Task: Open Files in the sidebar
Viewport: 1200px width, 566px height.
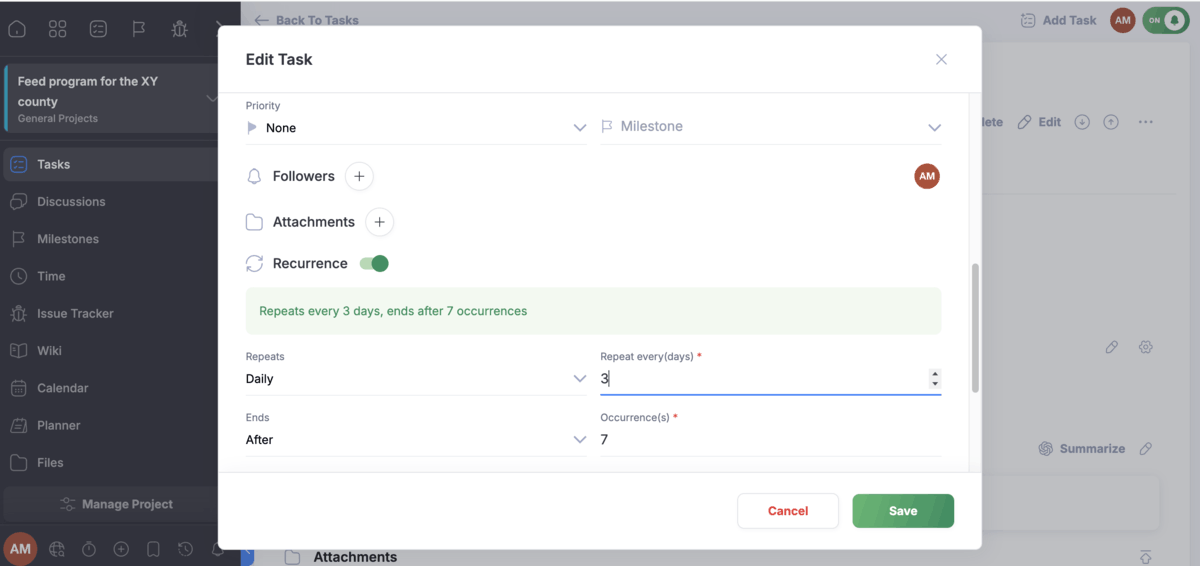Action: coord(110,463)
